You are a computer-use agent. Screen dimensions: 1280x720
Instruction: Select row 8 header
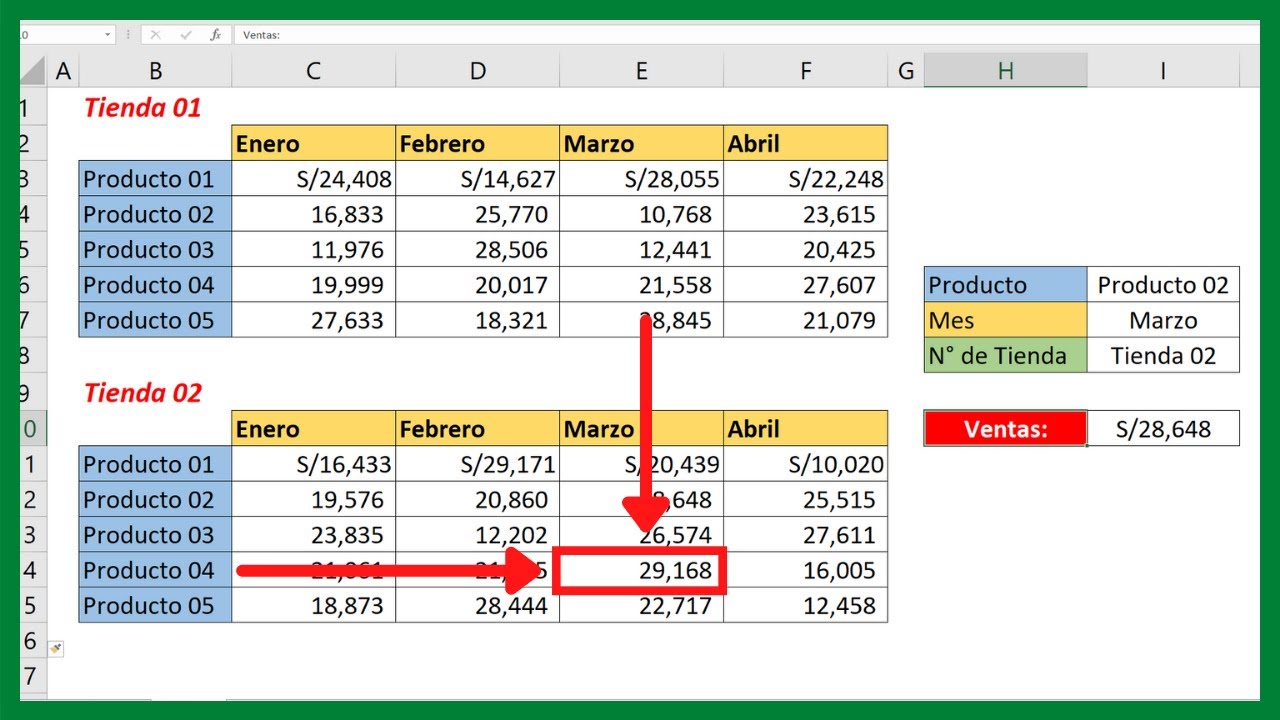coord(32,355)
